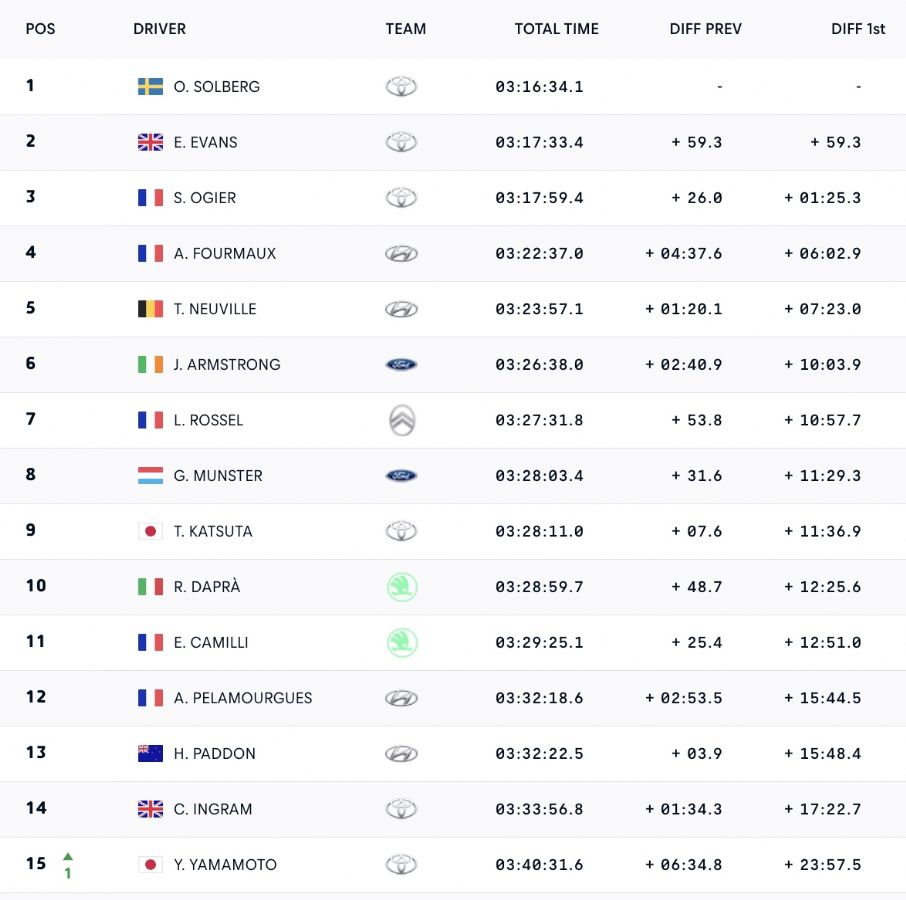Click the Ford logo next to J. Armstrong

click(401, 365)
